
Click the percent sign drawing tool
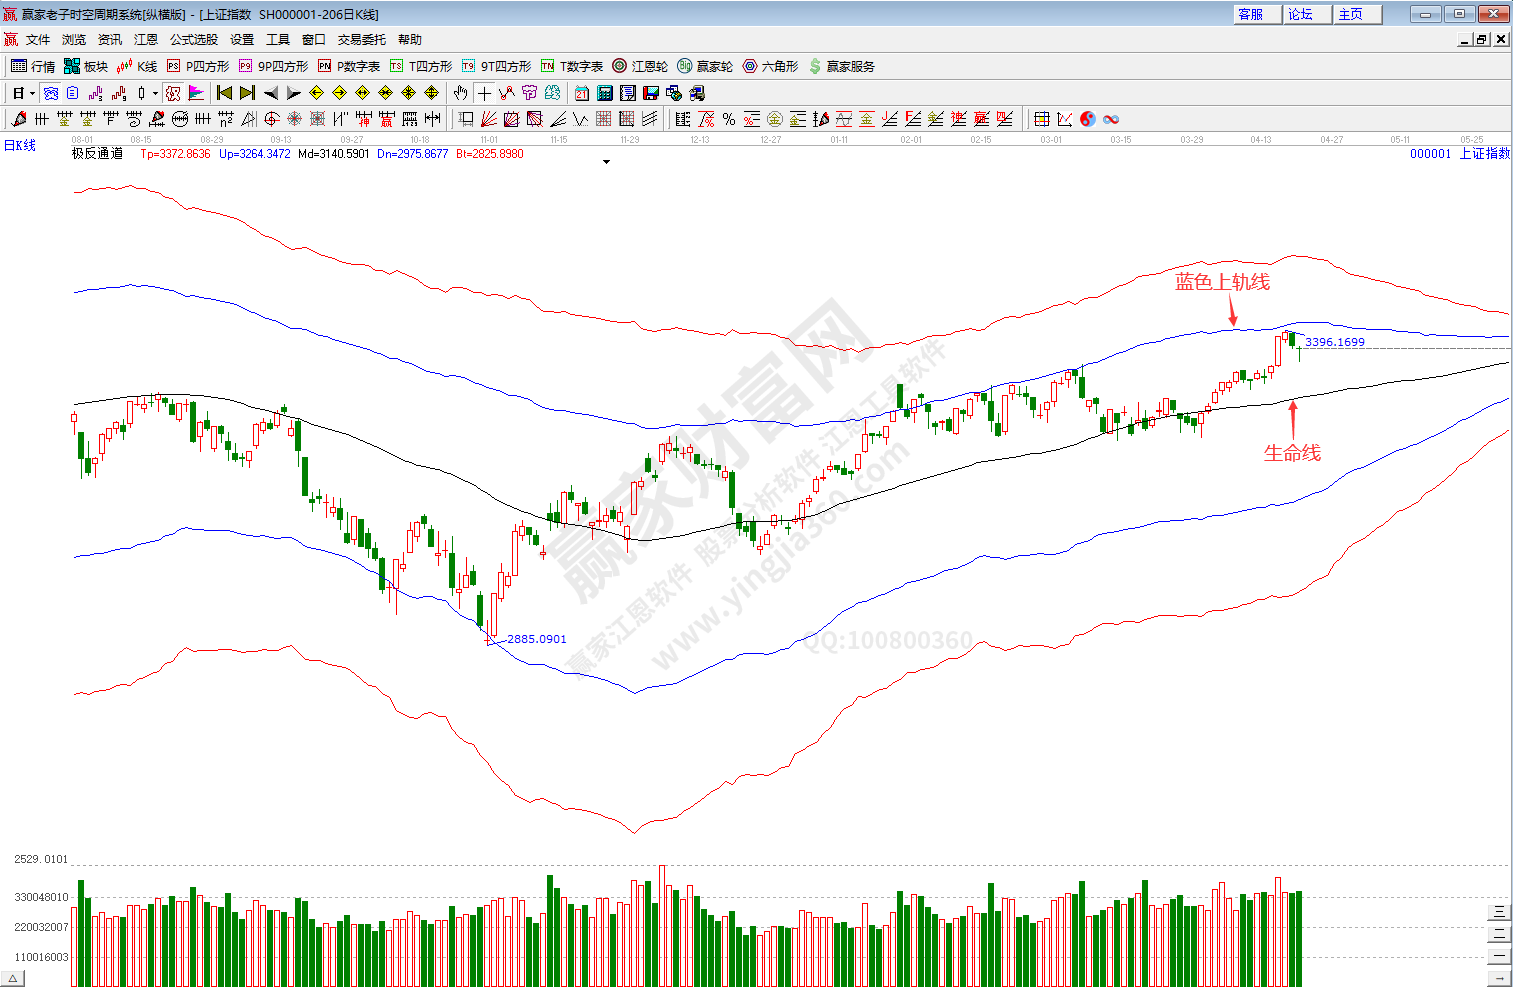click(729, 119)
